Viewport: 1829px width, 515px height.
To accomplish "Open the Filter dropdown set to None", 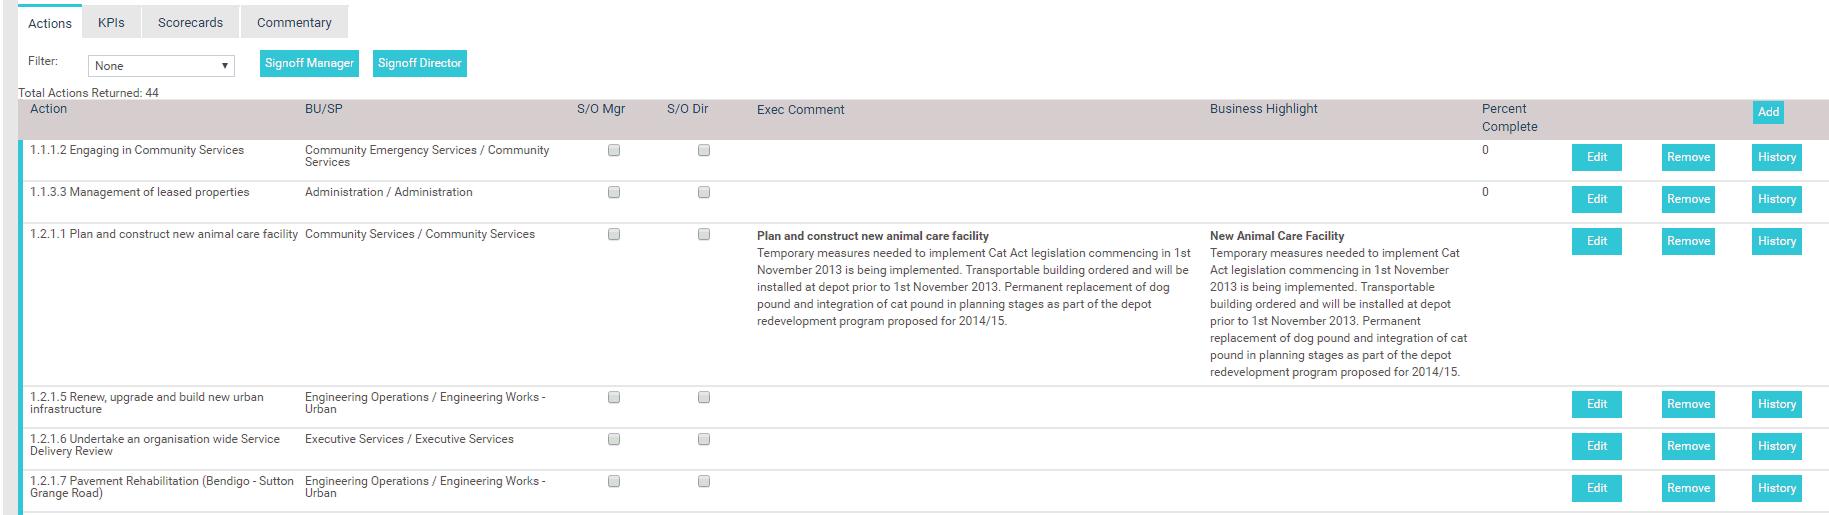I will click(x=161, y=66).
